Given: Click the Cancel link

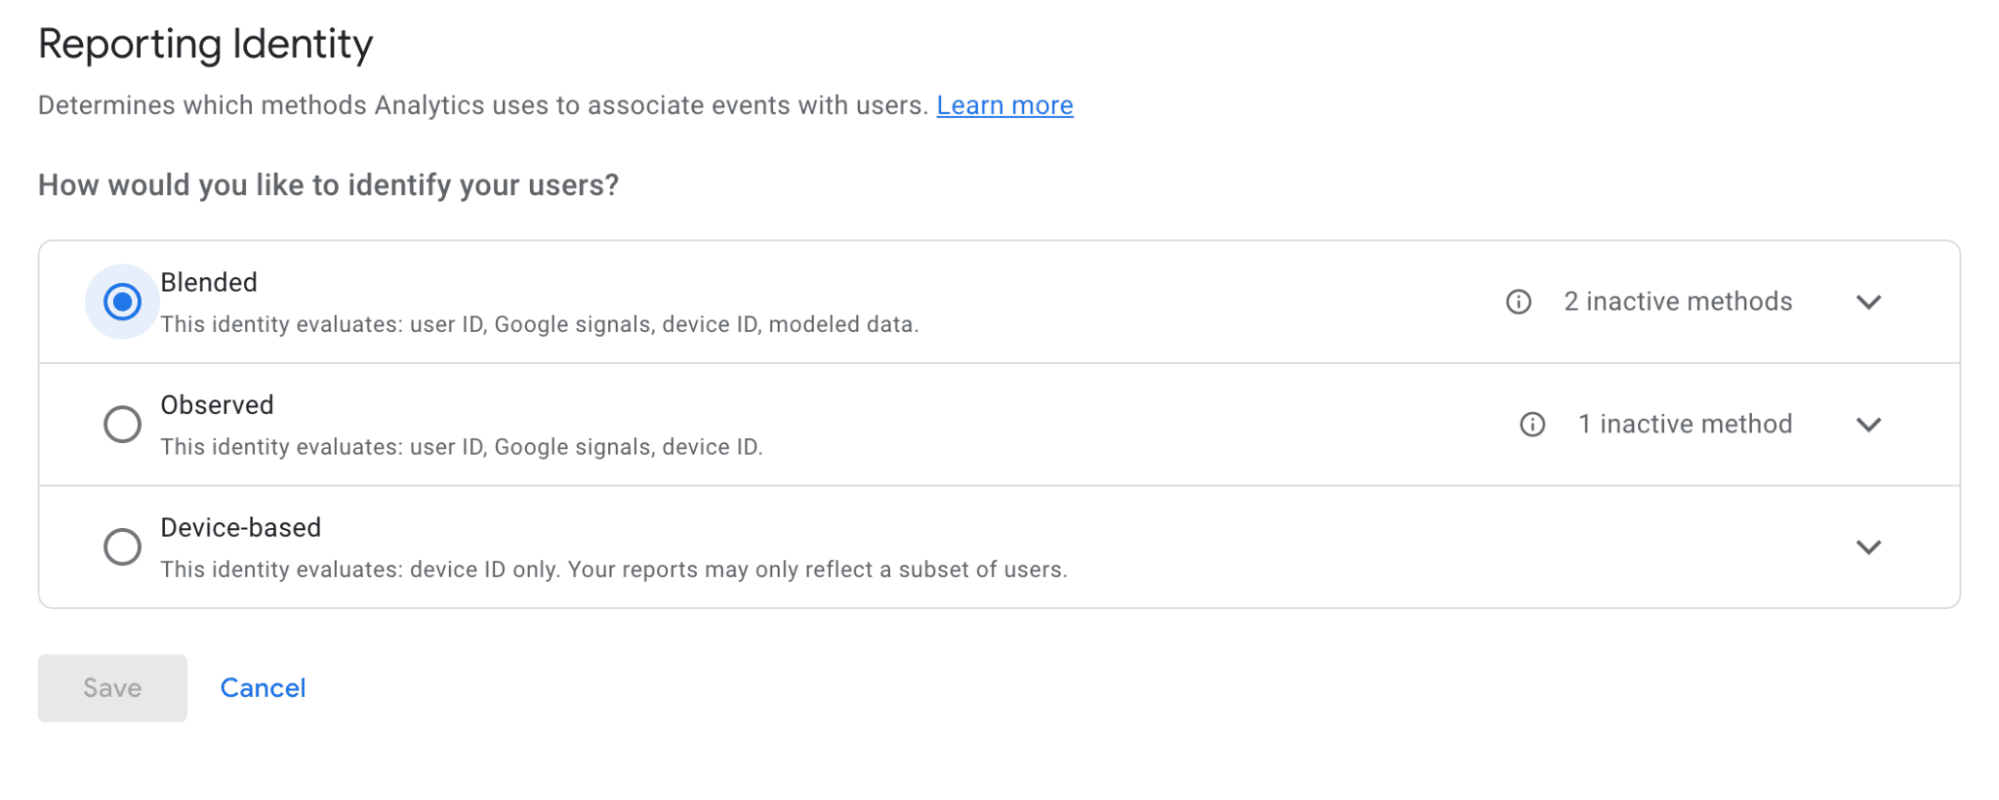Looking at the screenshot, I should 262,687.
